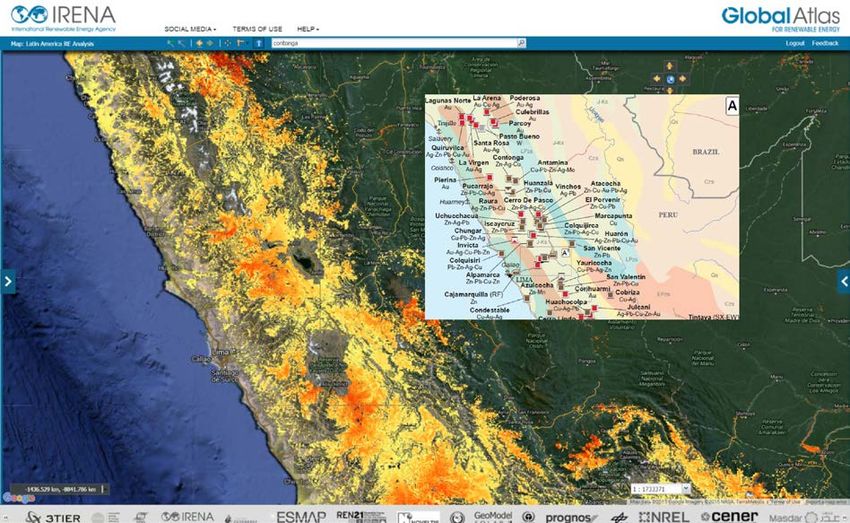The image size is (850, 523).
Task: Open the SOCIAL MEDIA menu
Action: [190, 29]
